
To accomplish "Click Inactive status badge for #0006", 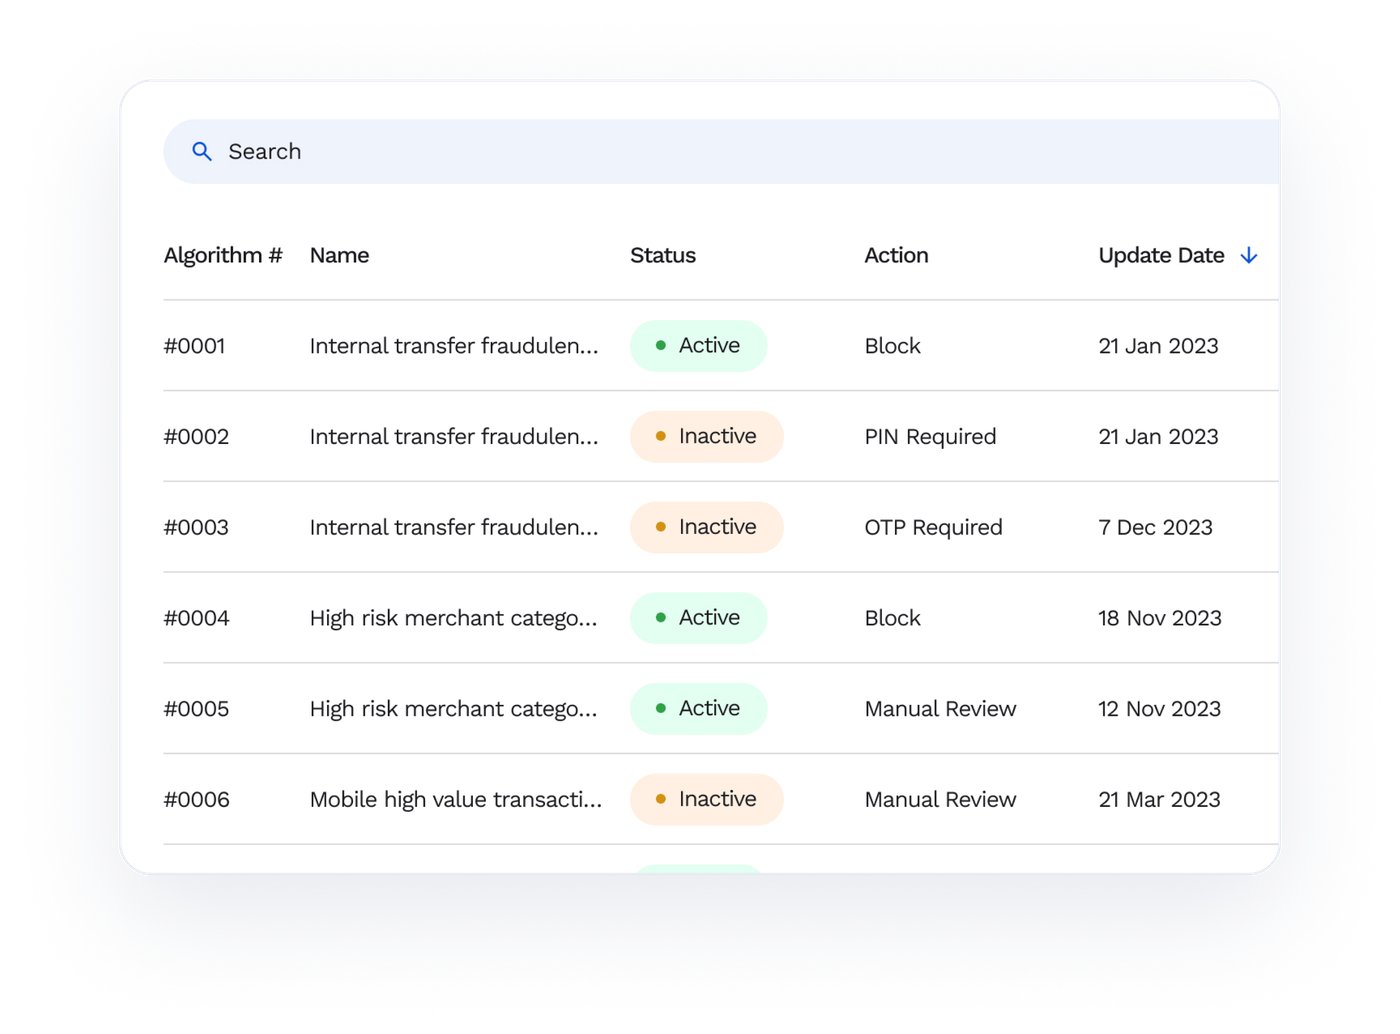I will pos(706,800).
